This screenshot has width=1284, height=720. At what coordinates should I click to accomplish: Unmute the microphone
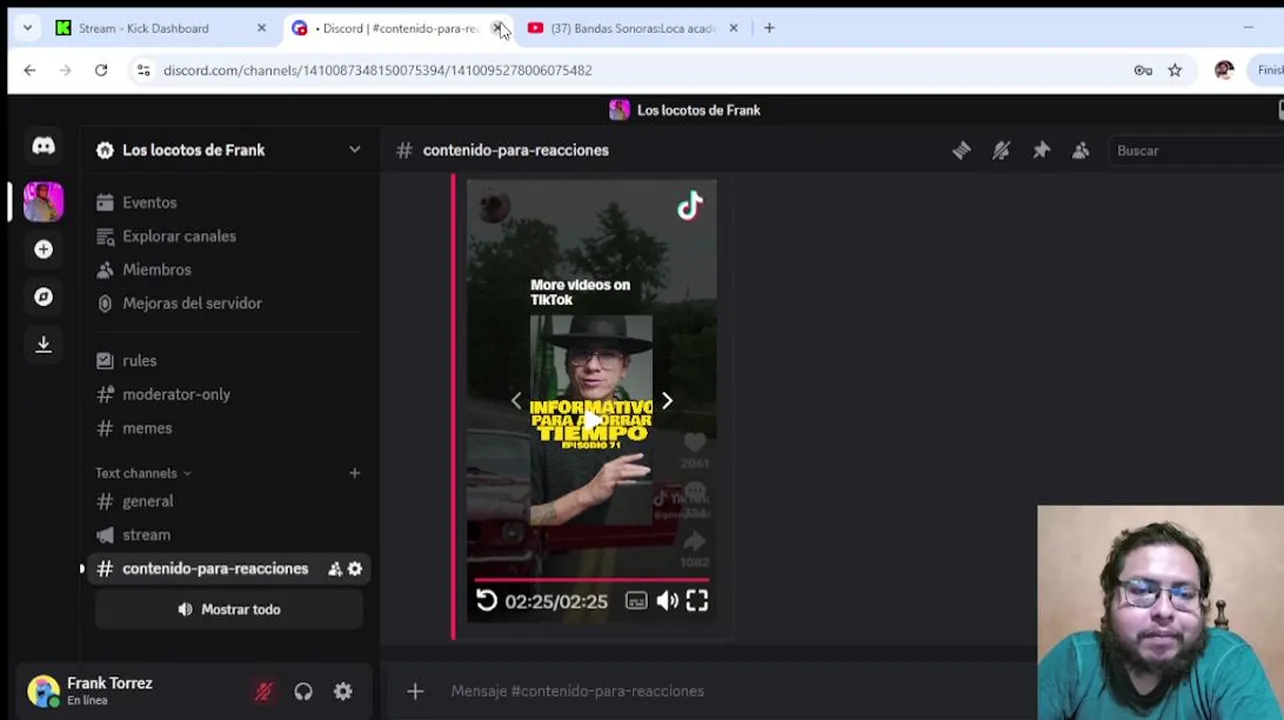pos(264,691)
